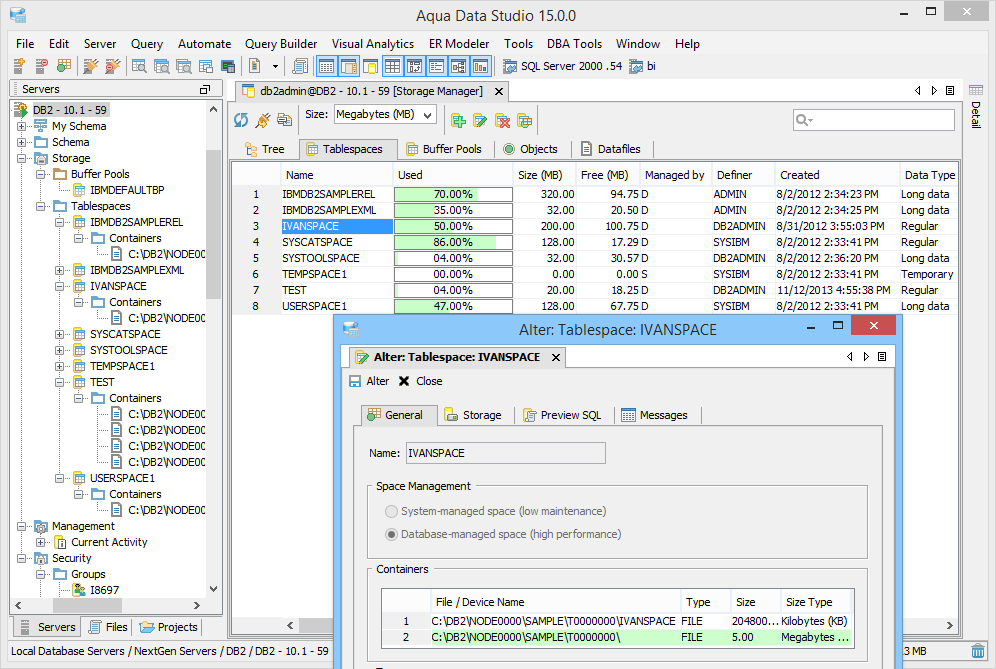Click the maximize icon on the Servers panel header
This screenshot has width=996, height=669.
pyautogui.click(x=205, y=90)
